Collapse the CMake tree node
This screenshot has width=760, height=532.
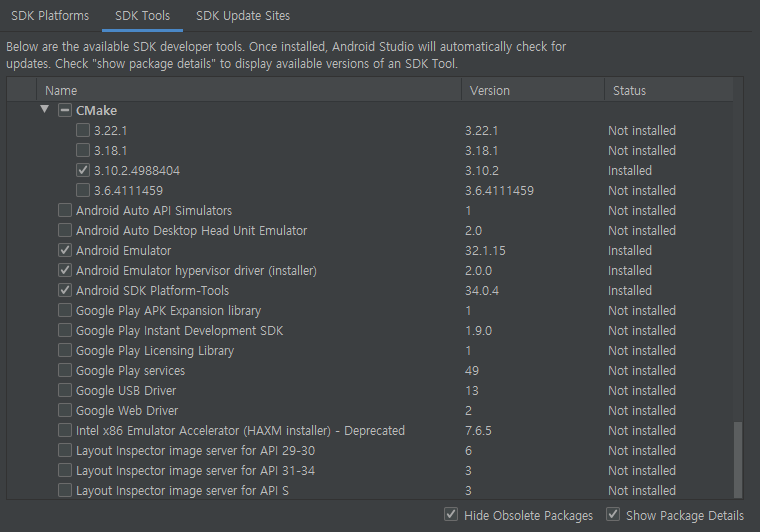tap(45, 110)
